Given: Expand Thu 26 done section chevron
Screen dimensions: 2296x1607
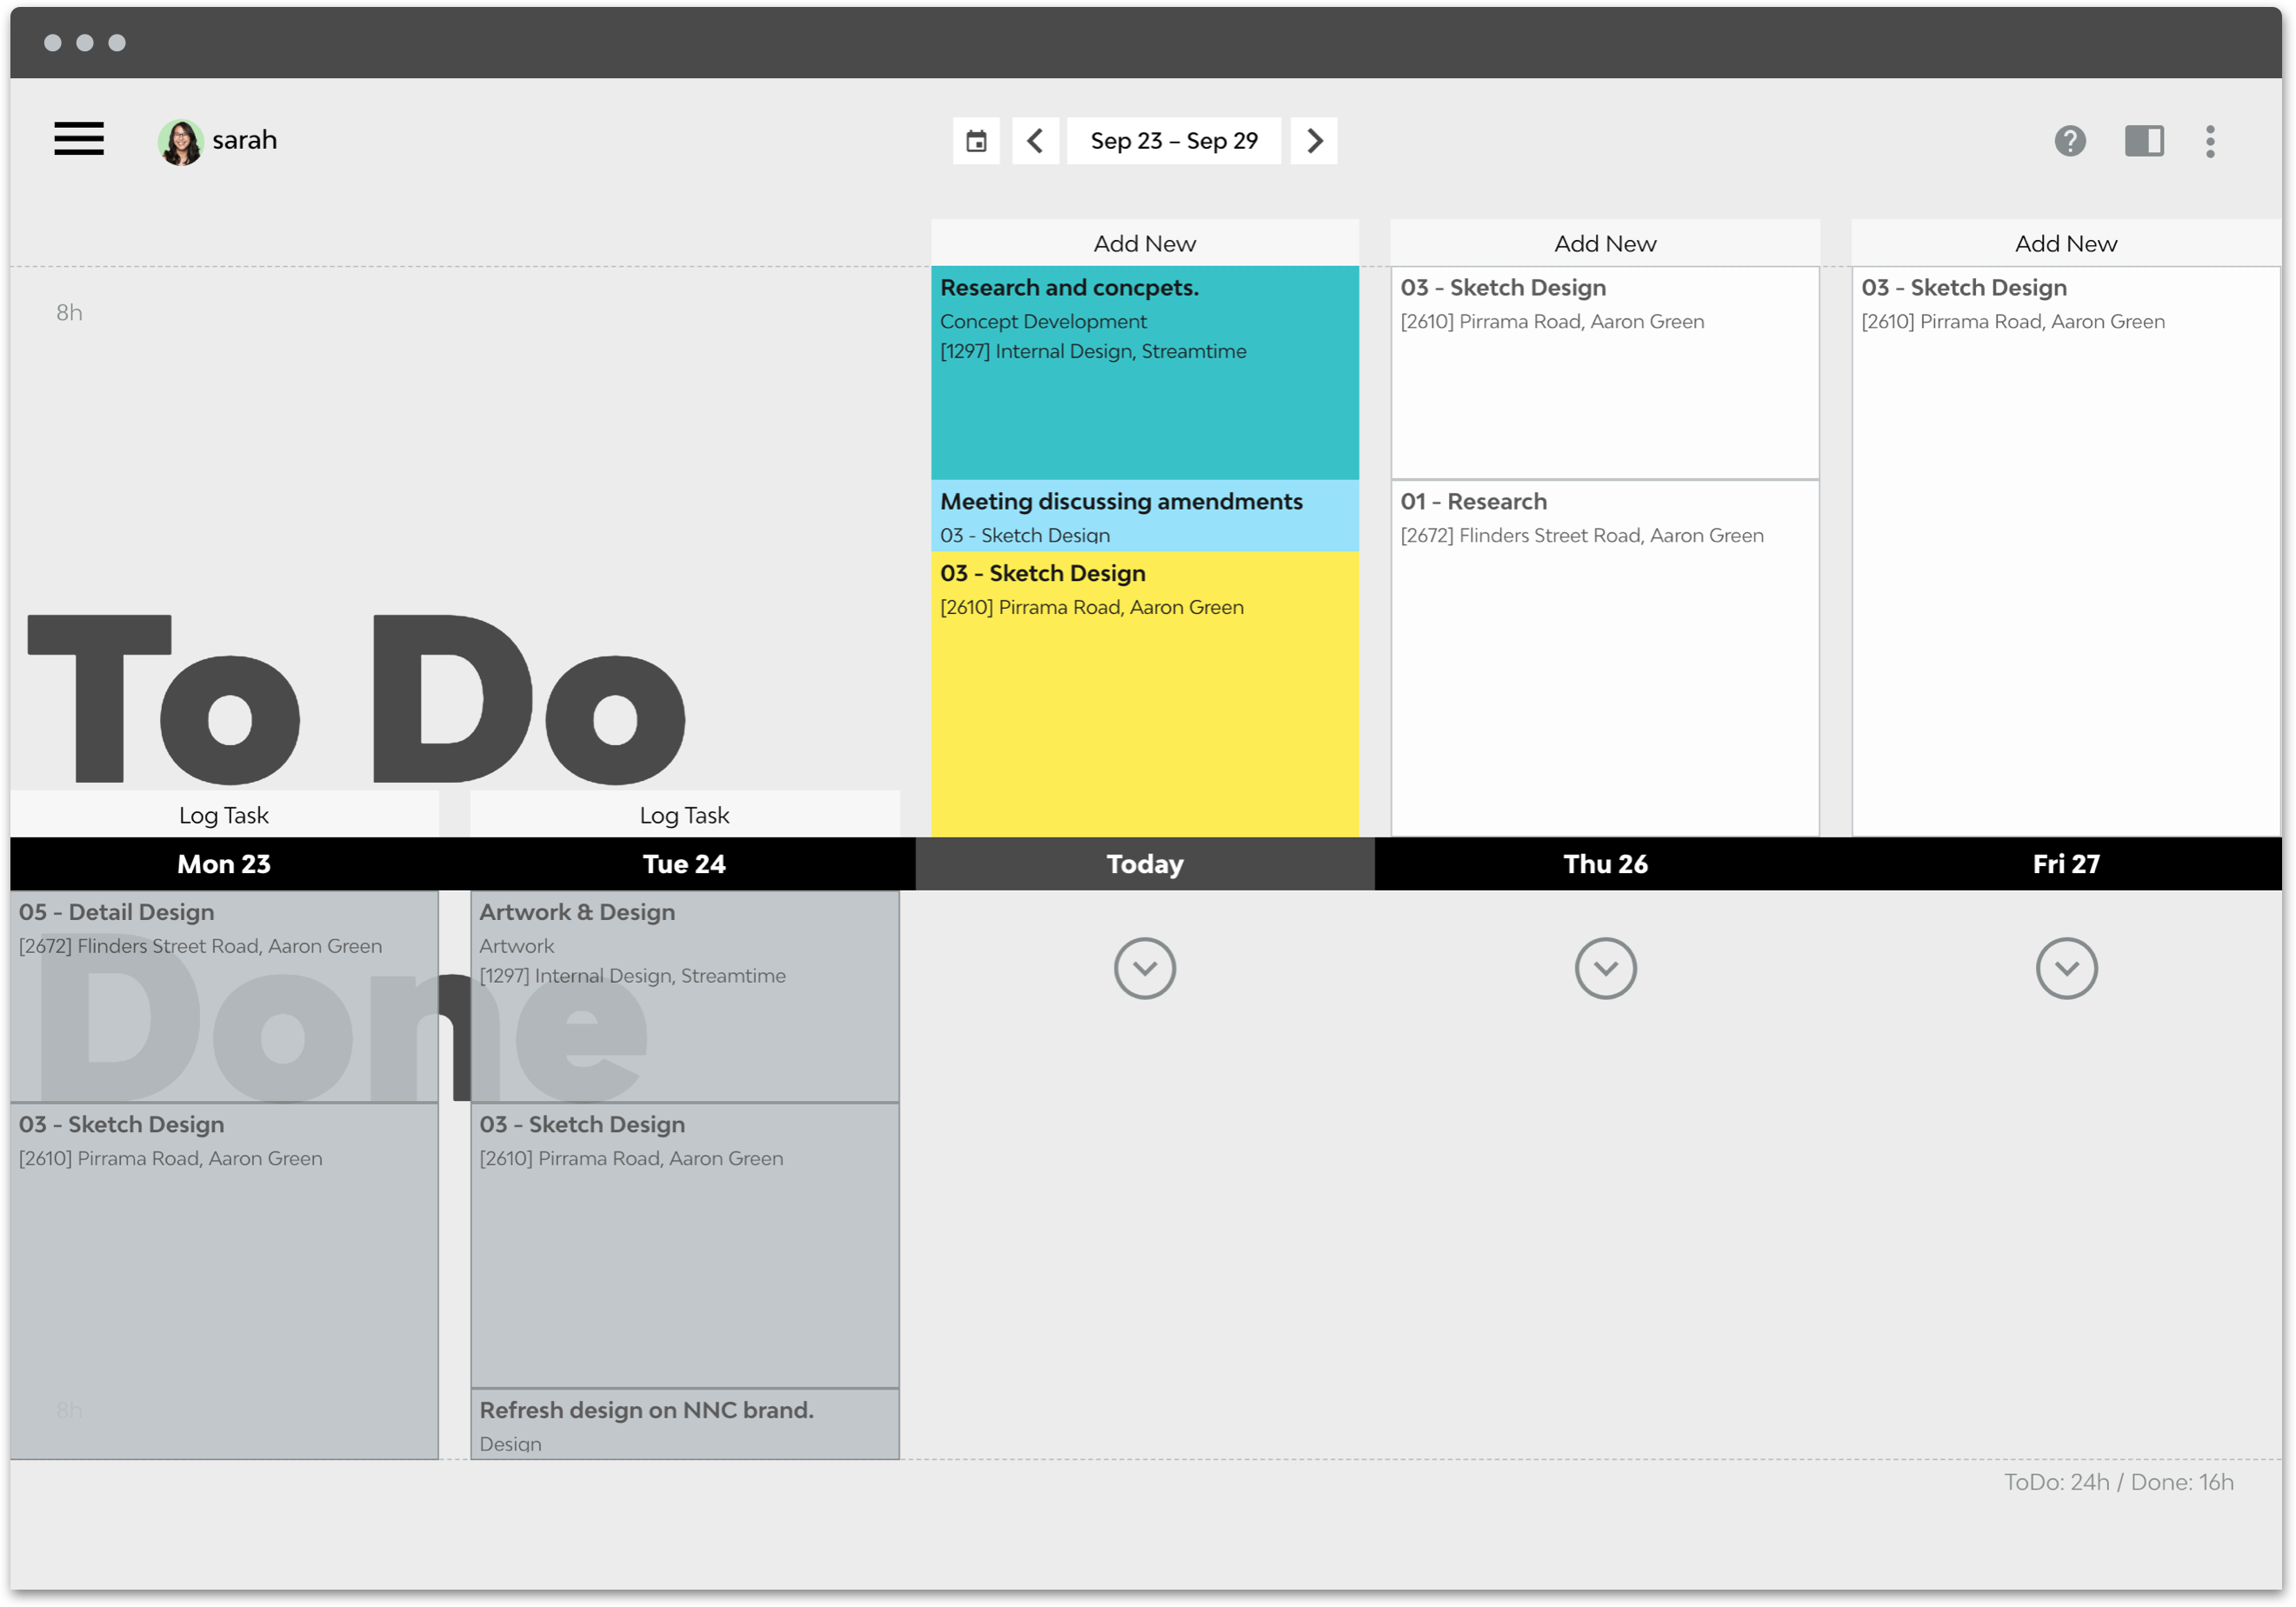Looking at the screenshot, I should pyautogui.click(x=1605, y=967).
